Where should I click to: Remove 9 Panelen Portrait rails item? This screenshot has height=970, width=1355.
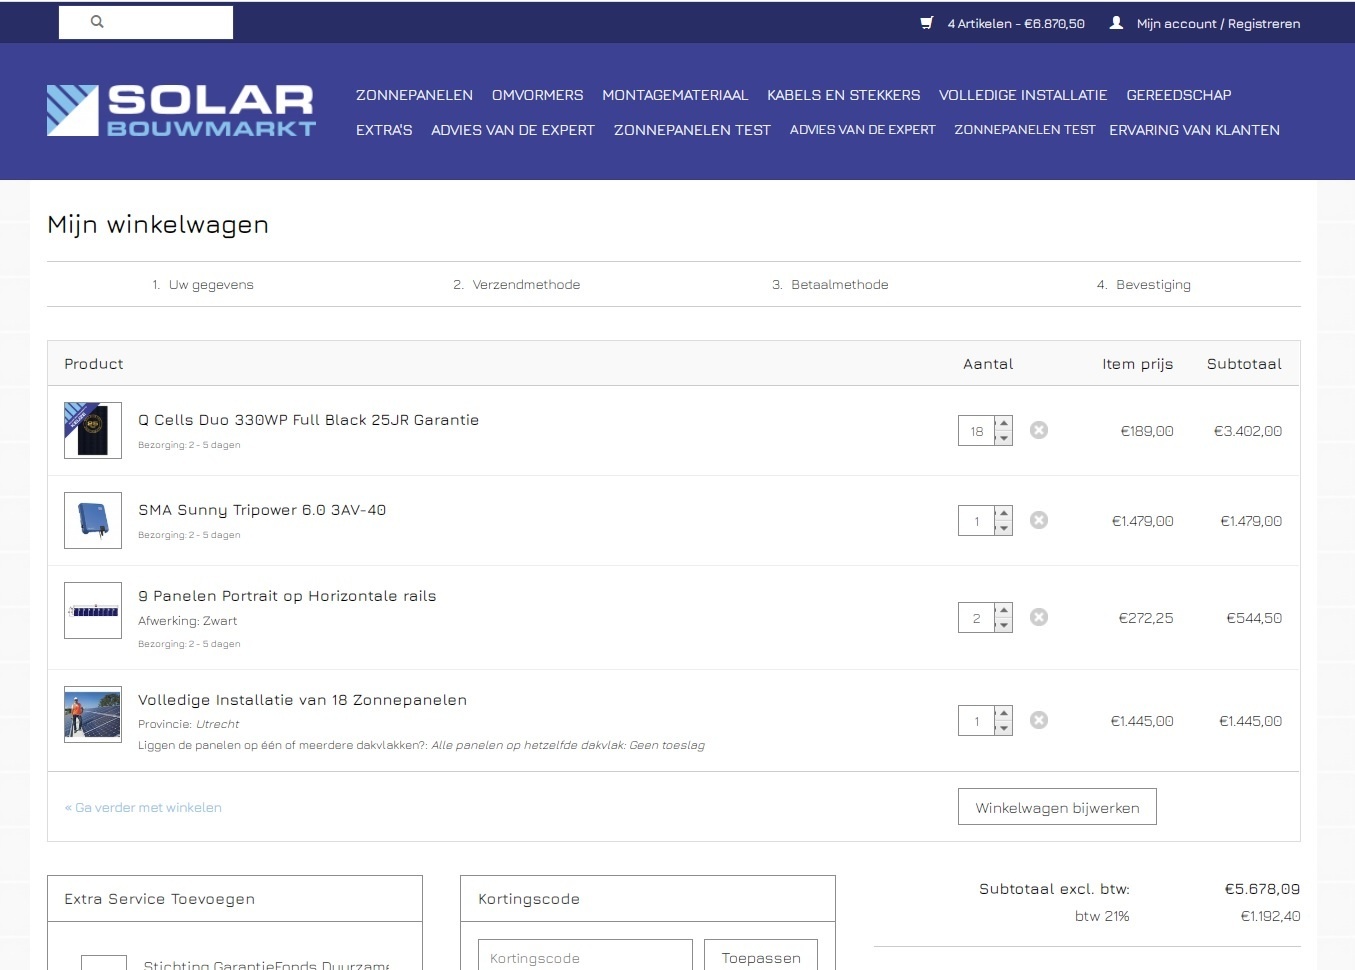pyautogui.click(x=1039, y=617)
